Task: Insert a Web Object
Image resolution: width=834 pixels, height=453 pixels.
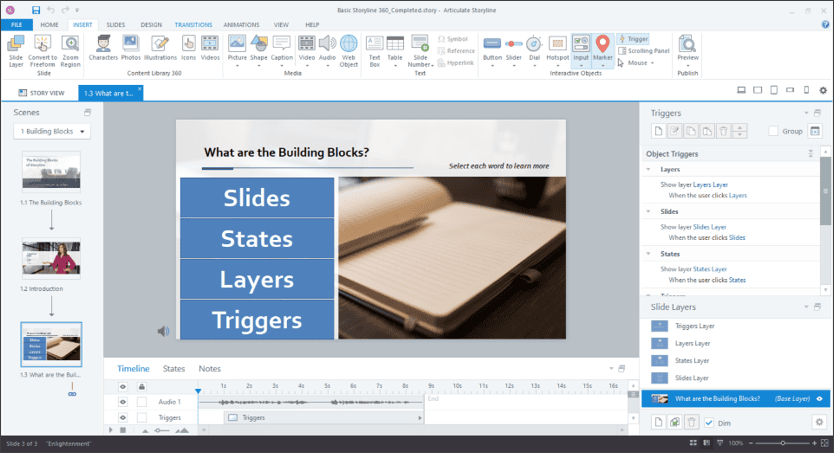Action: (348, 48)
